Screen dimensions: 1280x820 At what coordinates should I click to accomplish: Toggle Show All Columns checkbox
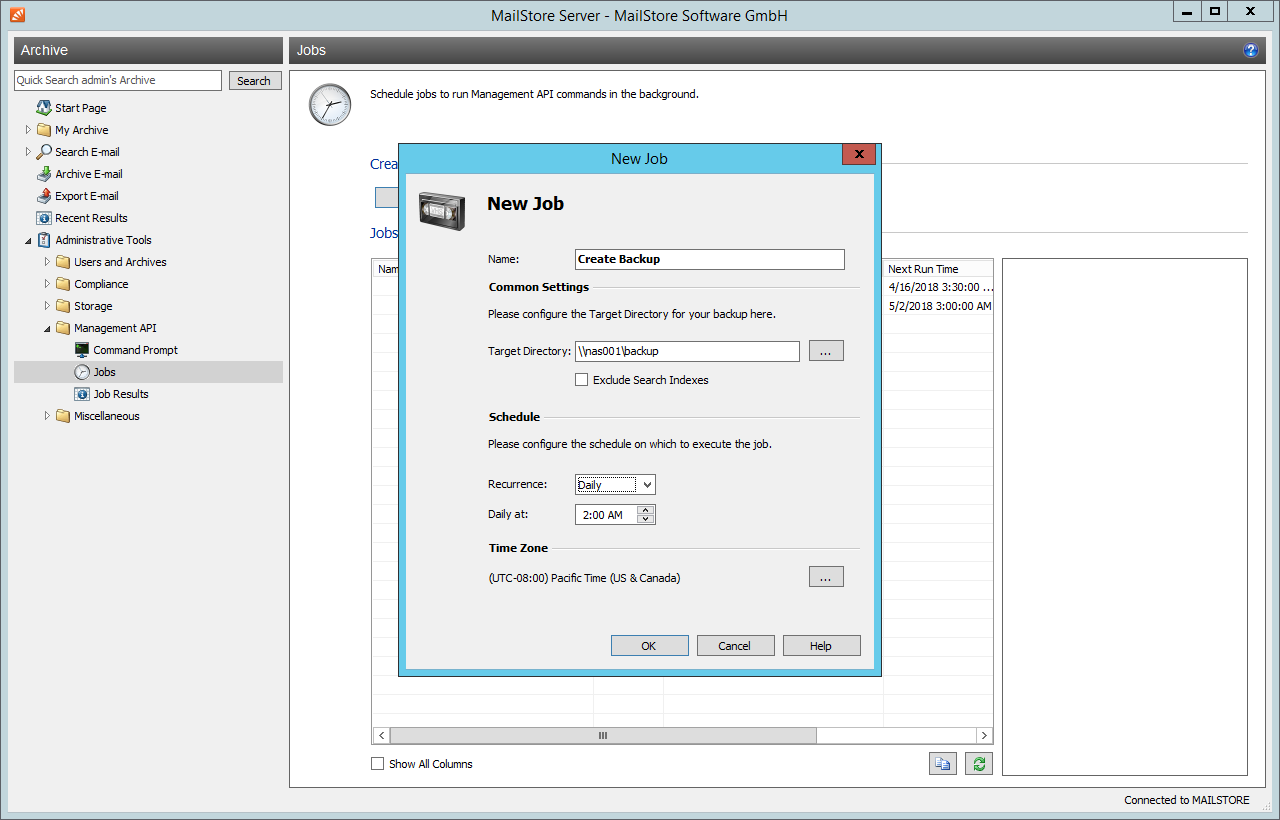(x=377, y=764)
